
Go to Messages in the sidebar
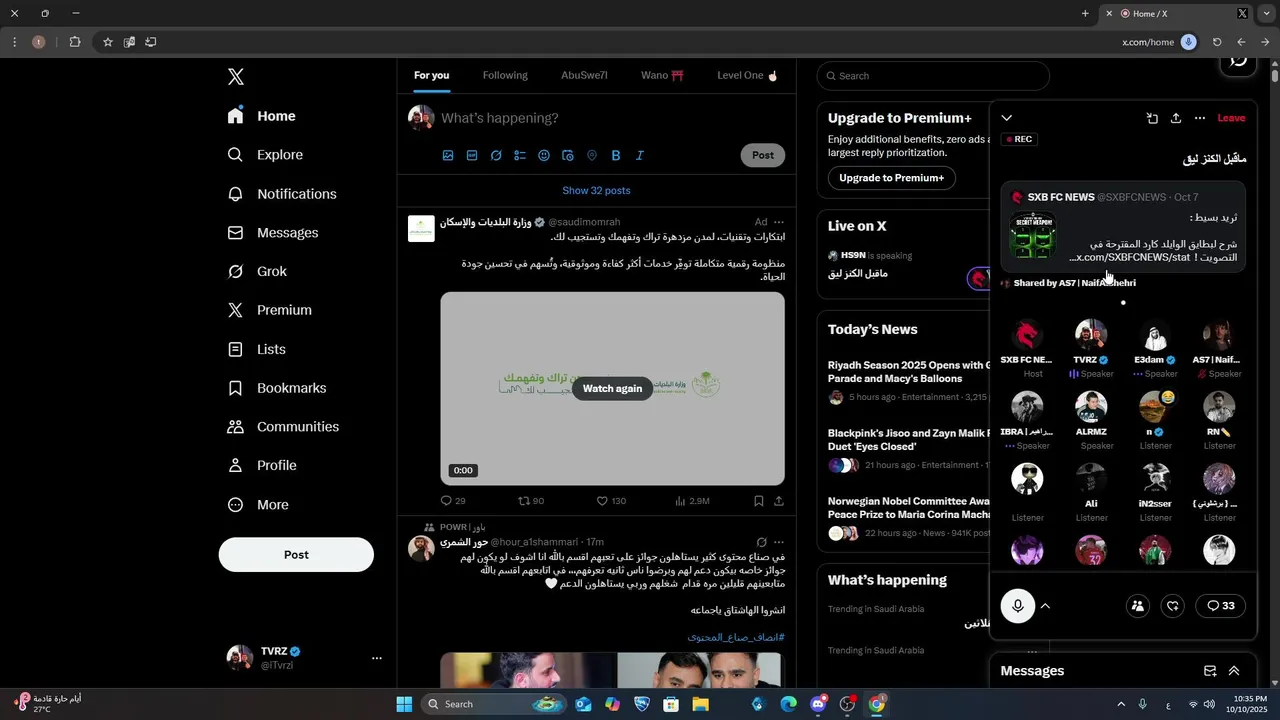click(273, 233)
